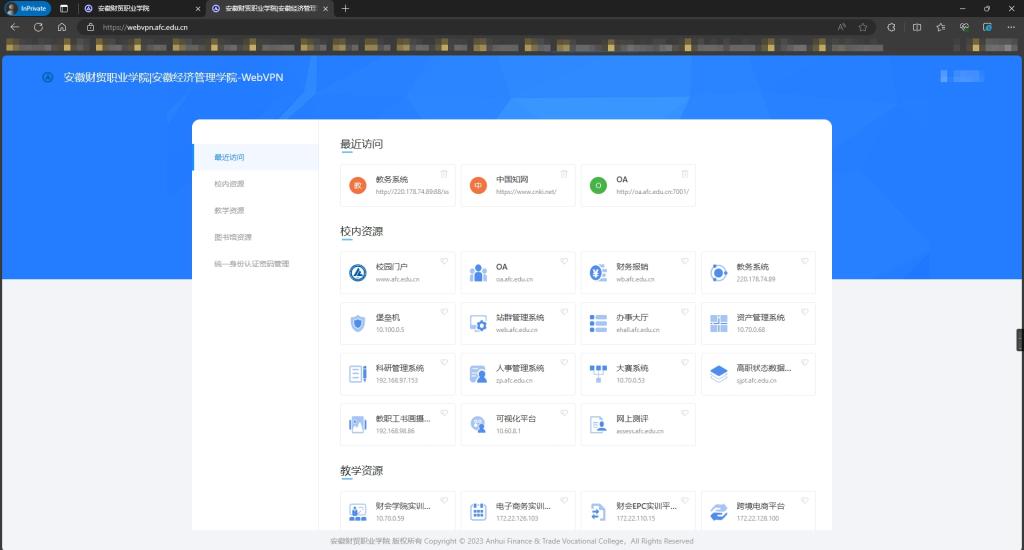Image resolution: width=1024 pixels, height=550 pixels.
Task: Toggle favorite heart on 可视化平台 card
Action: tap(564, 414)
